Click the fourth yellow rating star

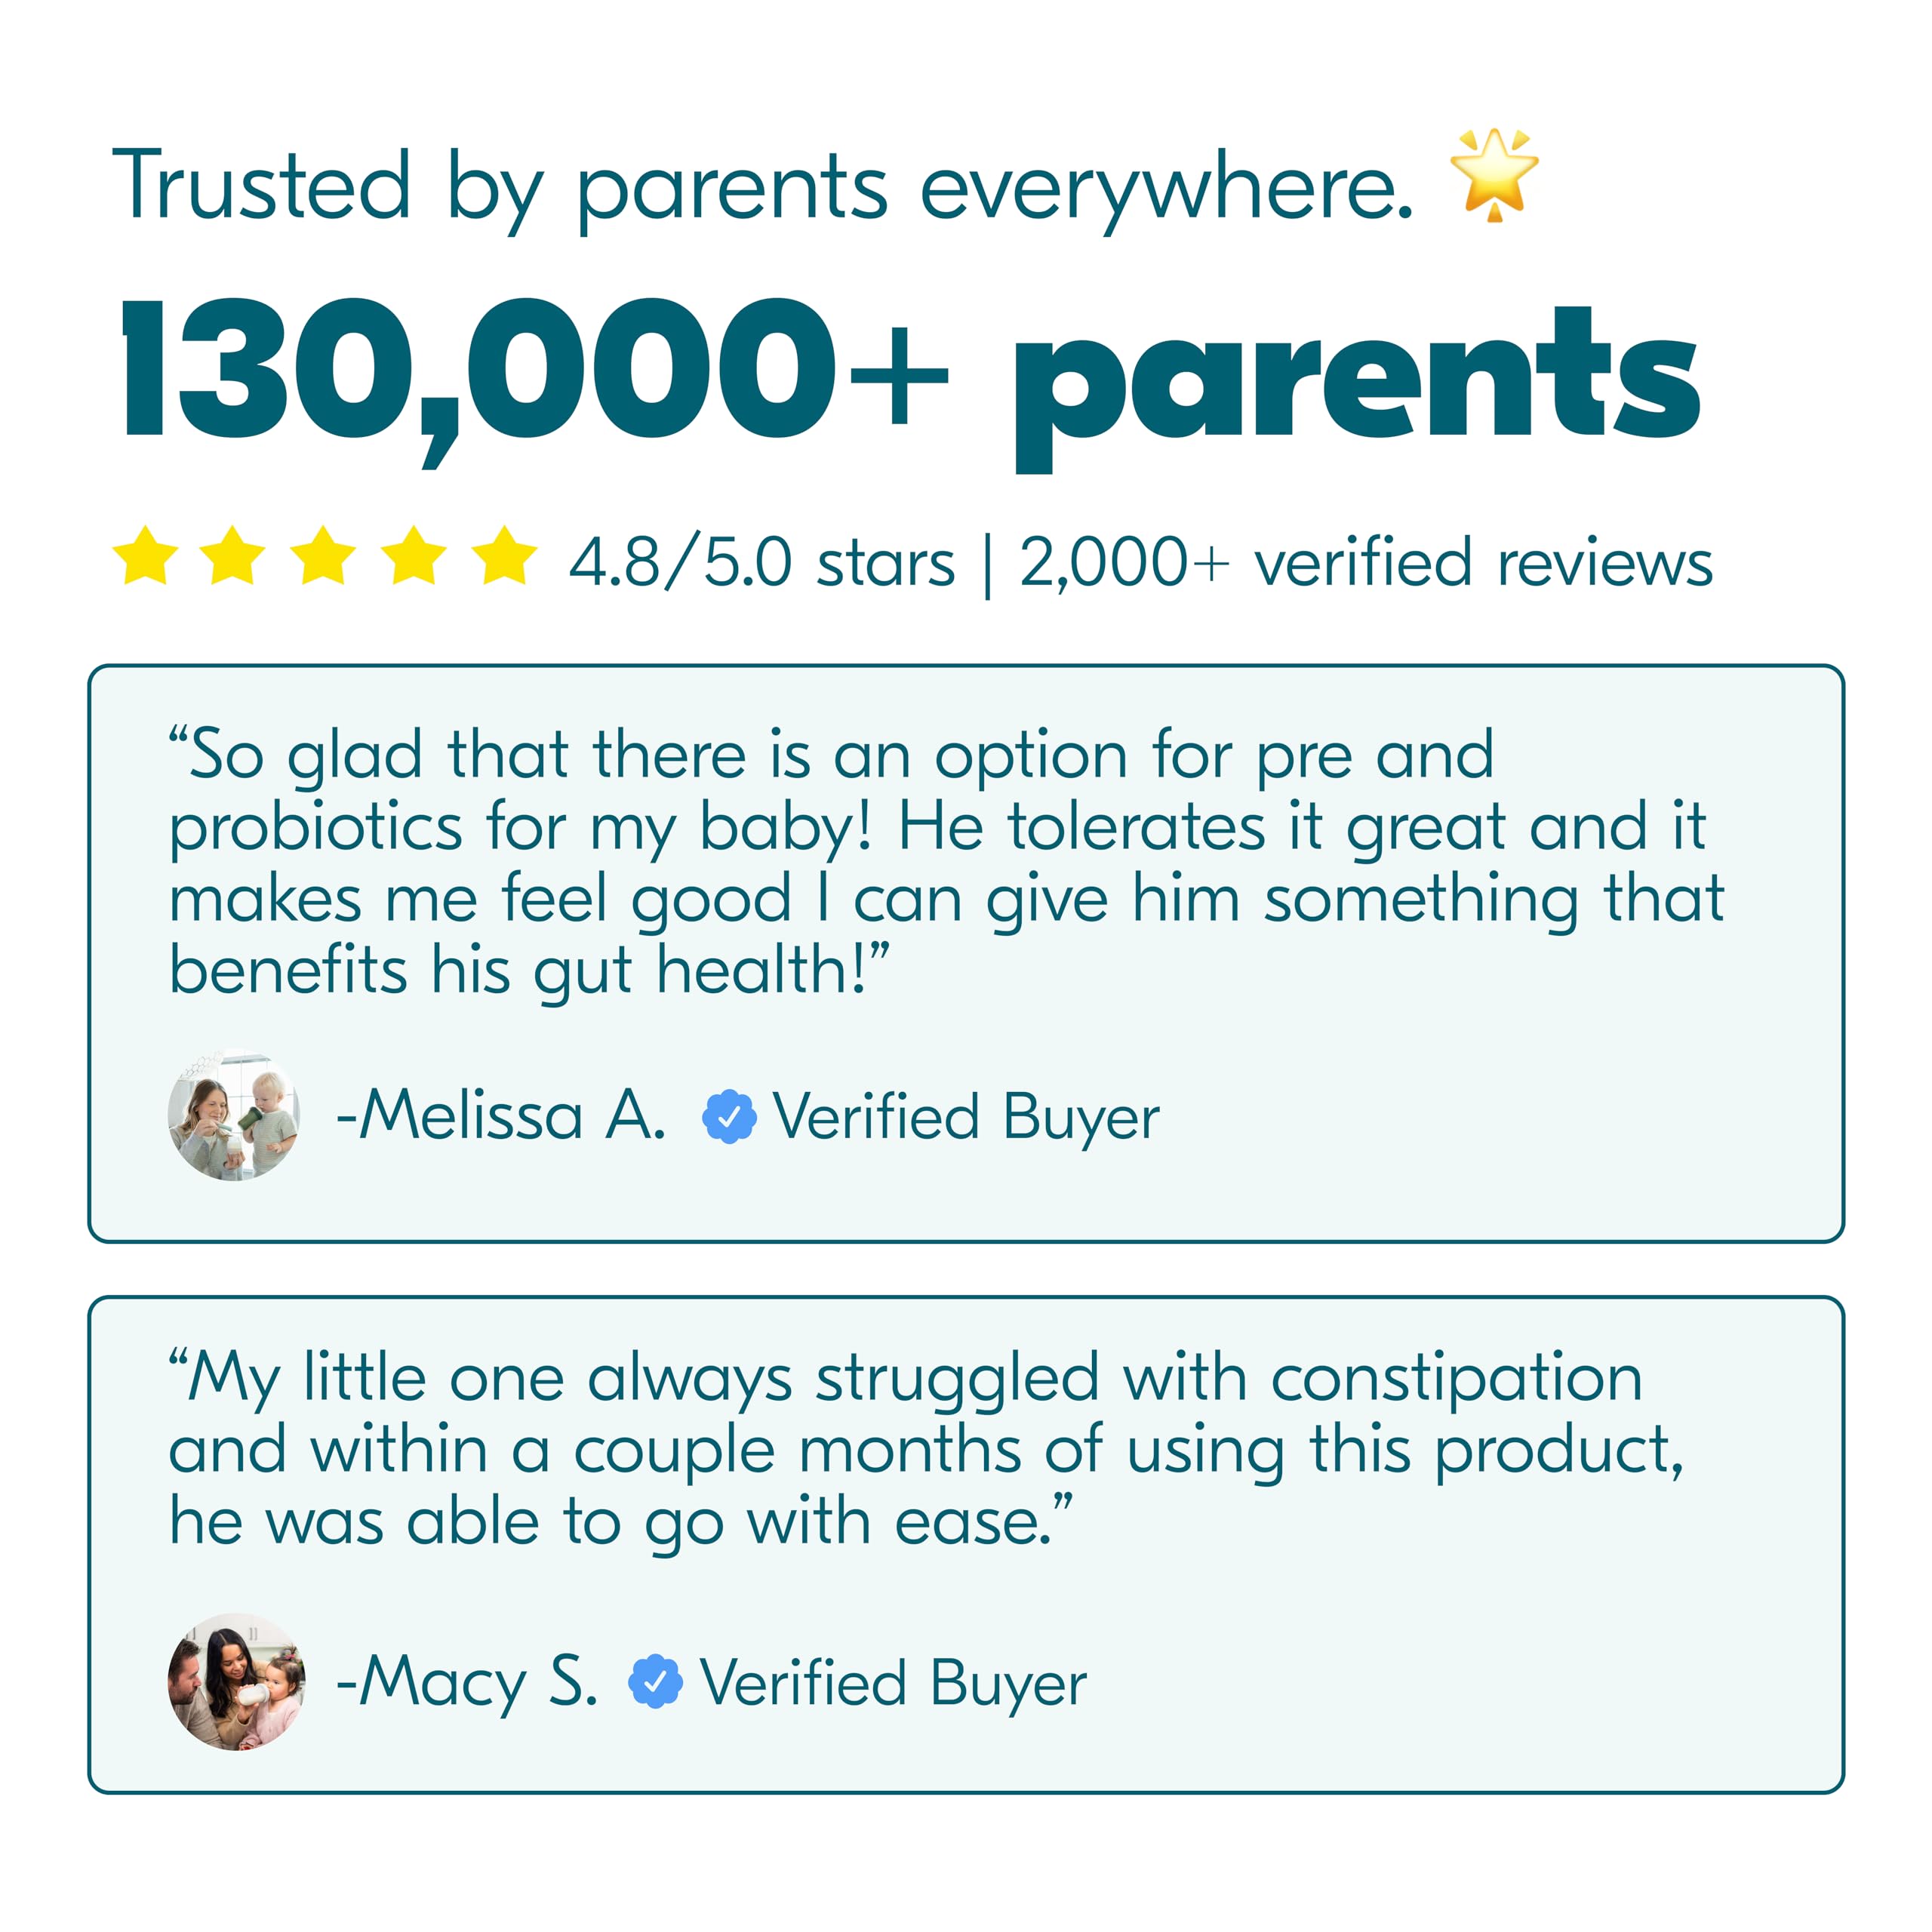(x=414, y=555)
